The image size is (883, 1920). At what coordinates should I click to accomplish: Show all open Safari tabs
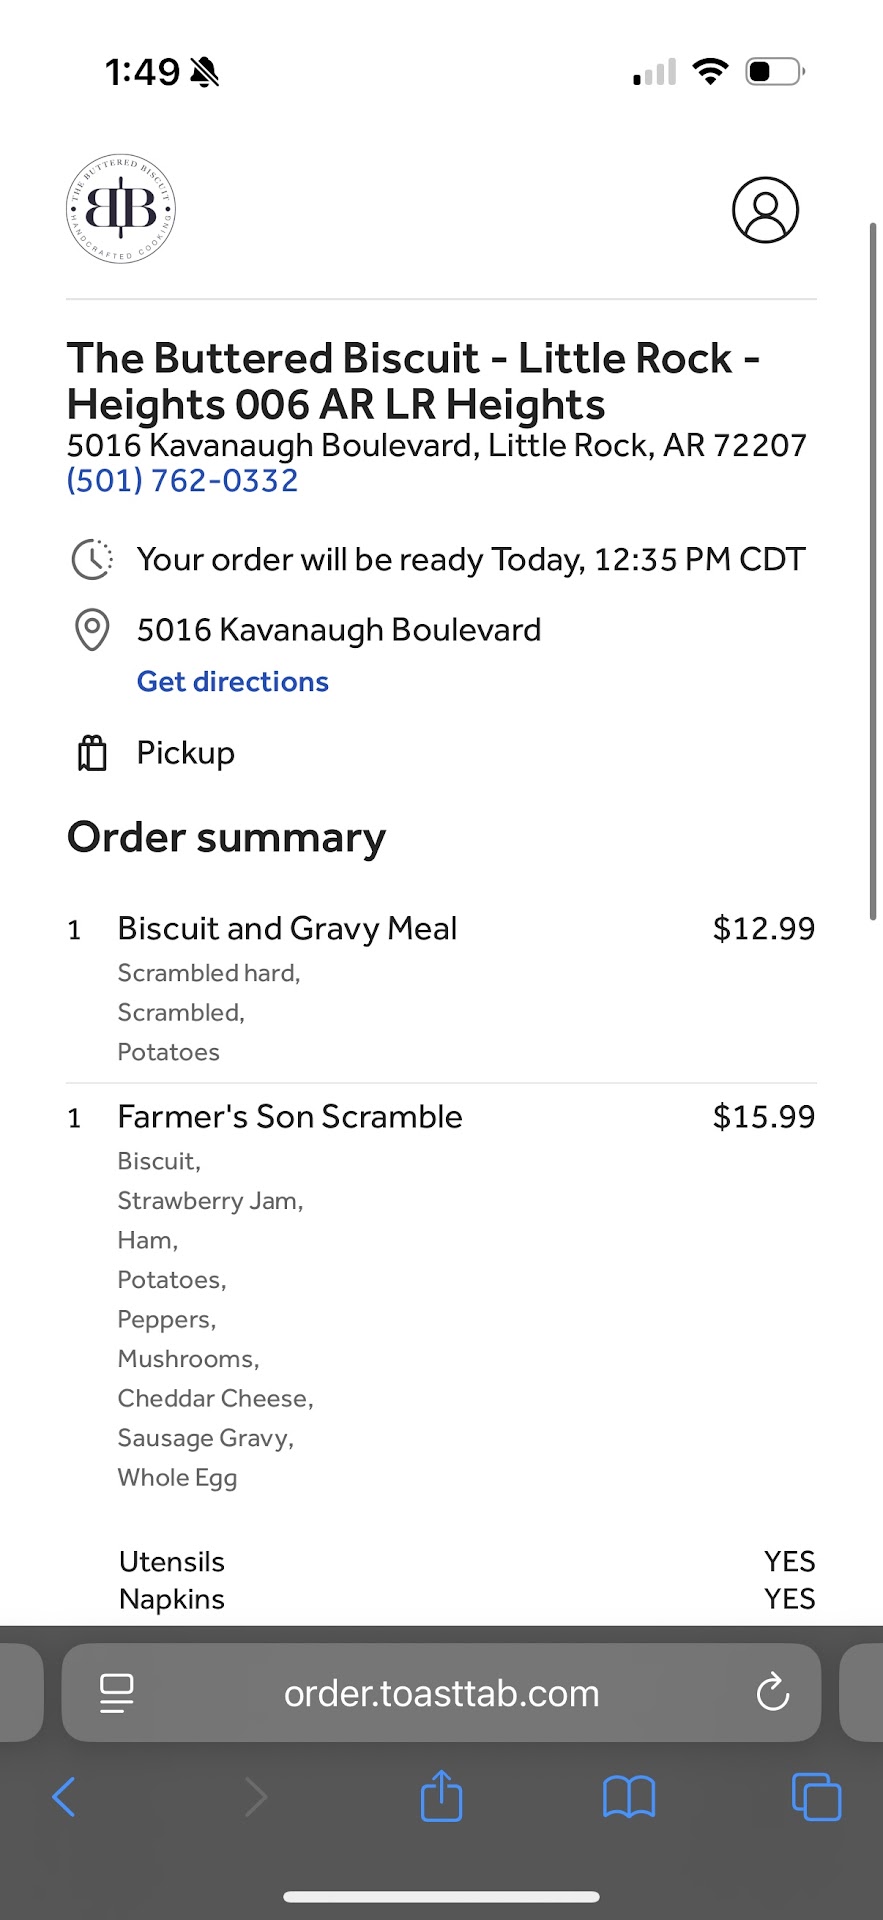[816, 1797]
